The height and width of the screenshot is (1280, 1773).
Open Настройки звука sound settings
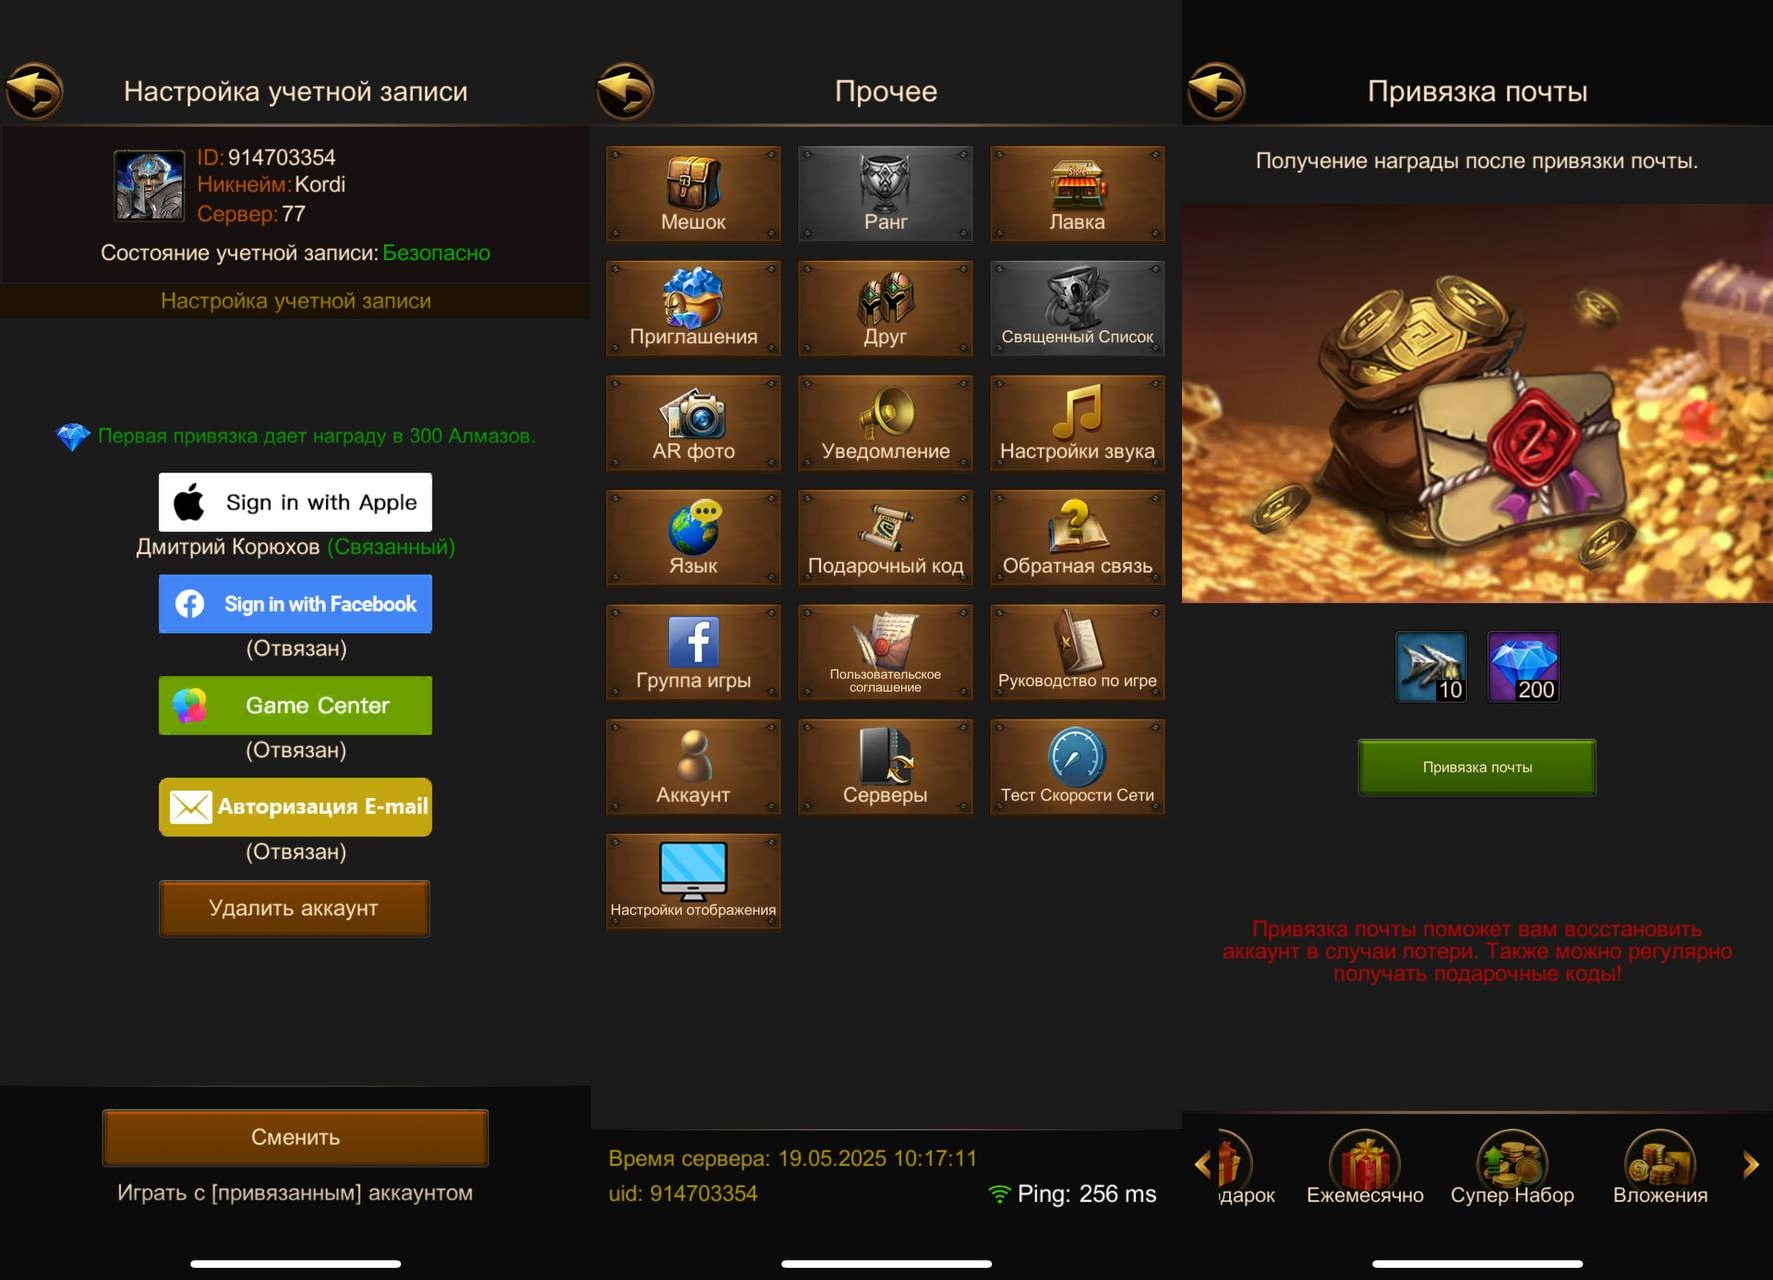point(1077,423)
